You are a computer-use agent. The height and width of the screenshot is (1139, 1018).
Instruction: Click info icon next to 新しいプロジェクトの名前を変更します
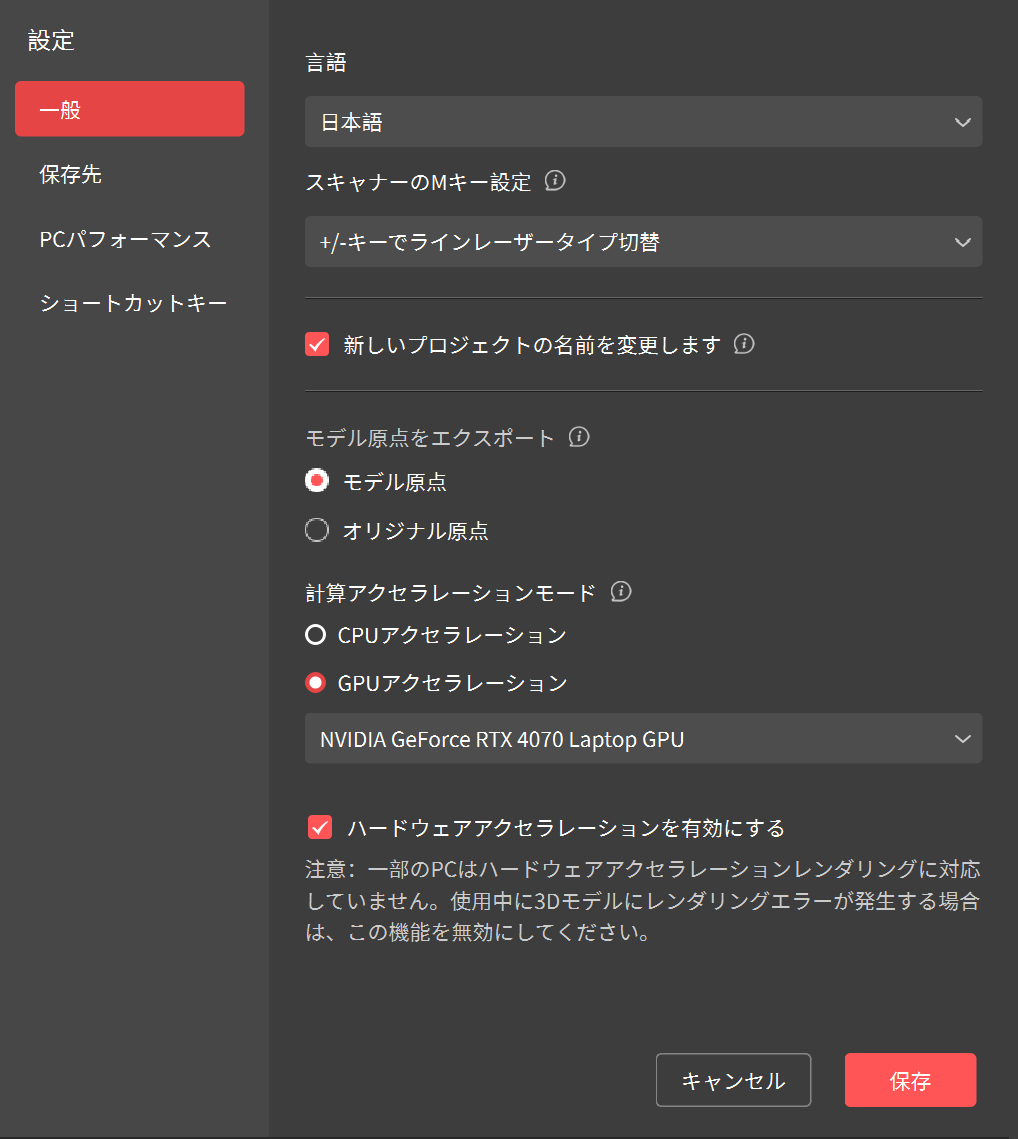tap(744, 345)
